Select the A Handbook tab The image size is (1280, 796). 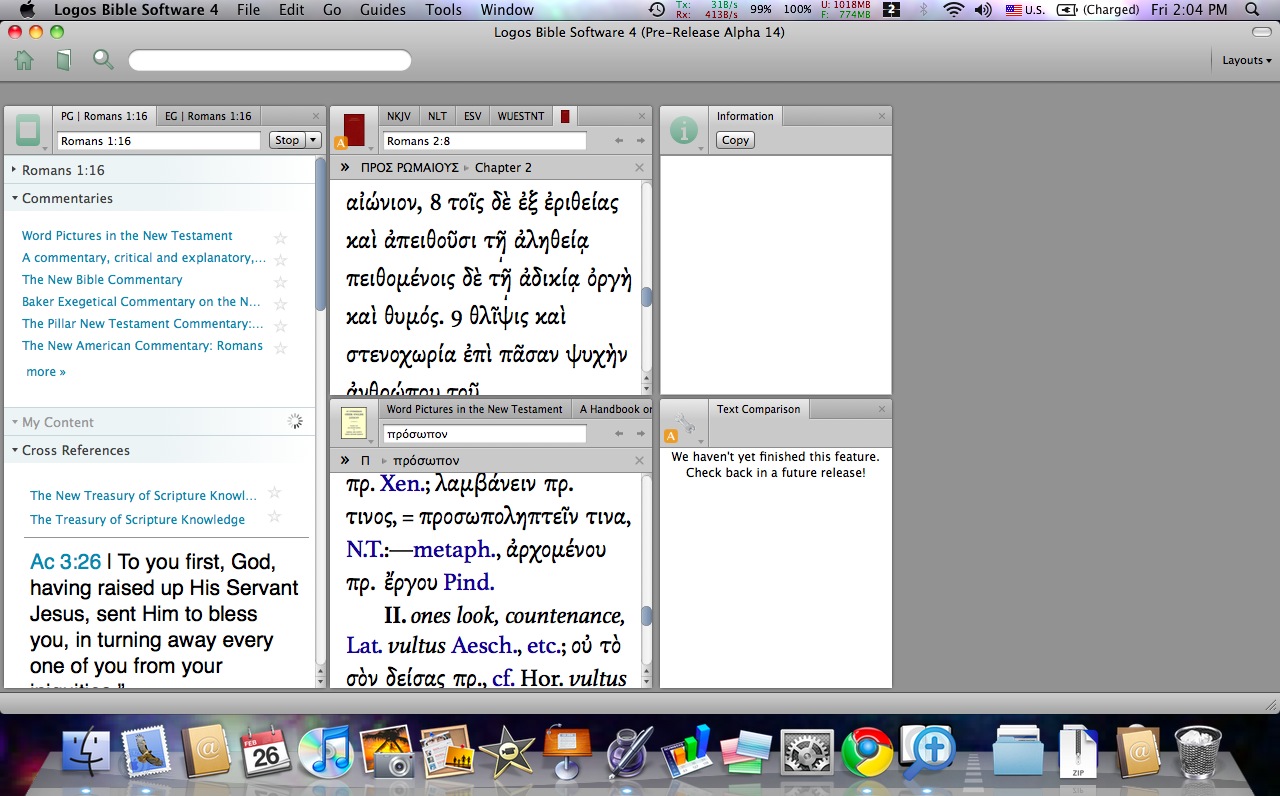[x=614, y=409]
